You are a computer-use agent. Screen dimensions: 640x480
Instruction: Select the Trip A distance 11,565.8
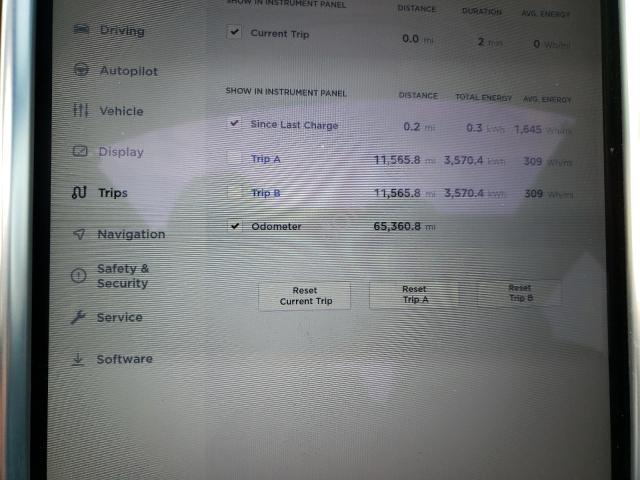tap(397, 160)
